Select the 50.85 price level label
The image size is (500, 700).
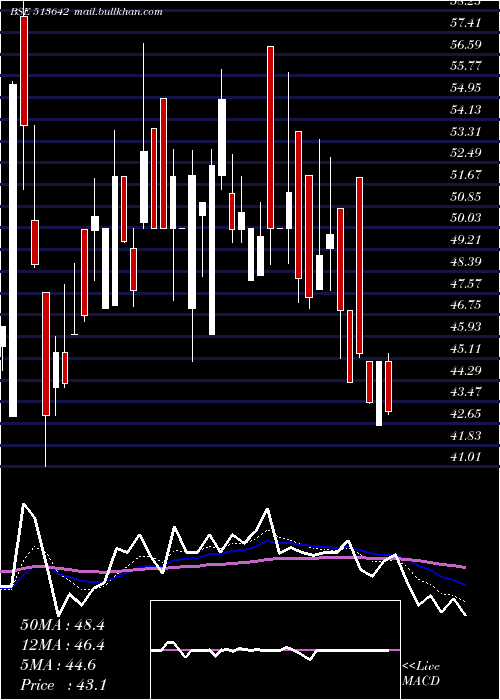click(x=466, y=196)
